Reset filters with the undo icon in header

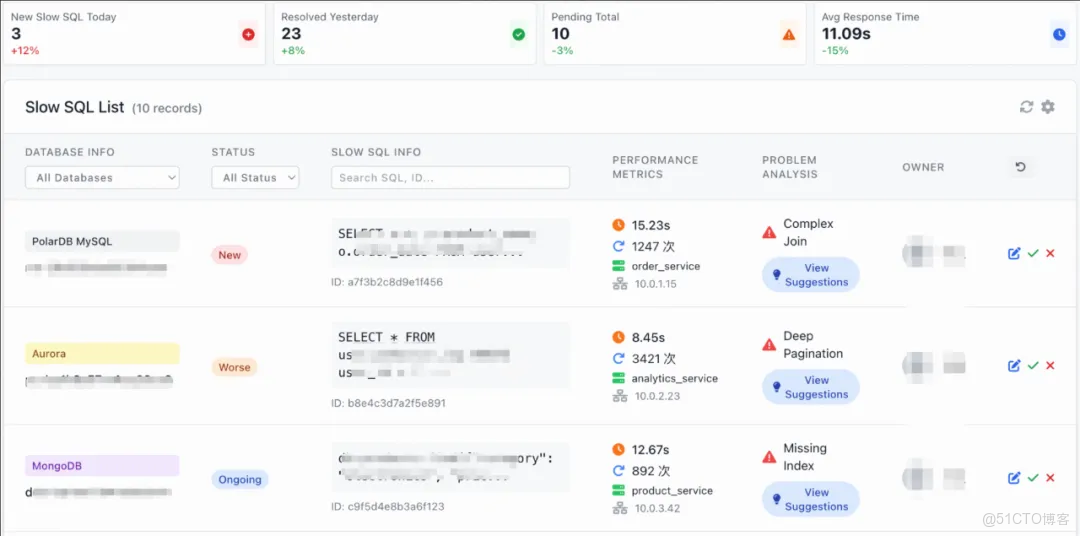(x=1021, y=167)
